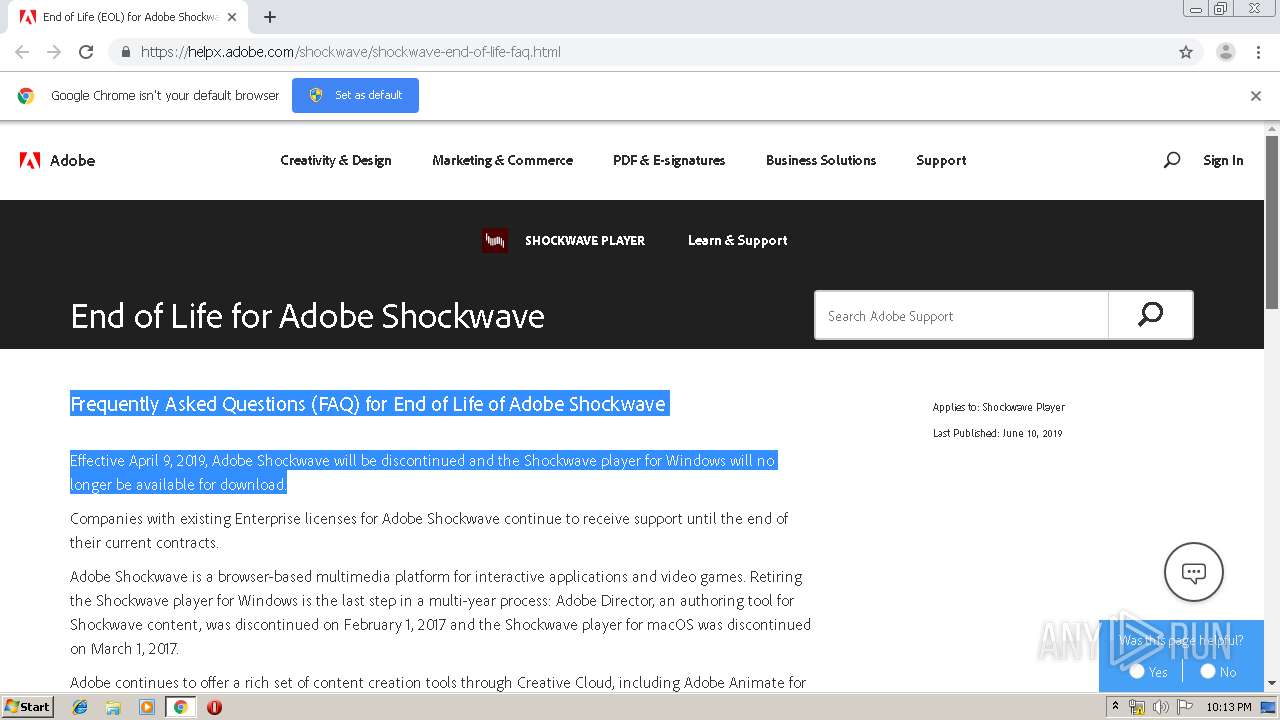Image resolution: width=1280 pixels, height=720 pixels.
Task: Open Chrome's three-dot menu
Action: [1258, 52]
